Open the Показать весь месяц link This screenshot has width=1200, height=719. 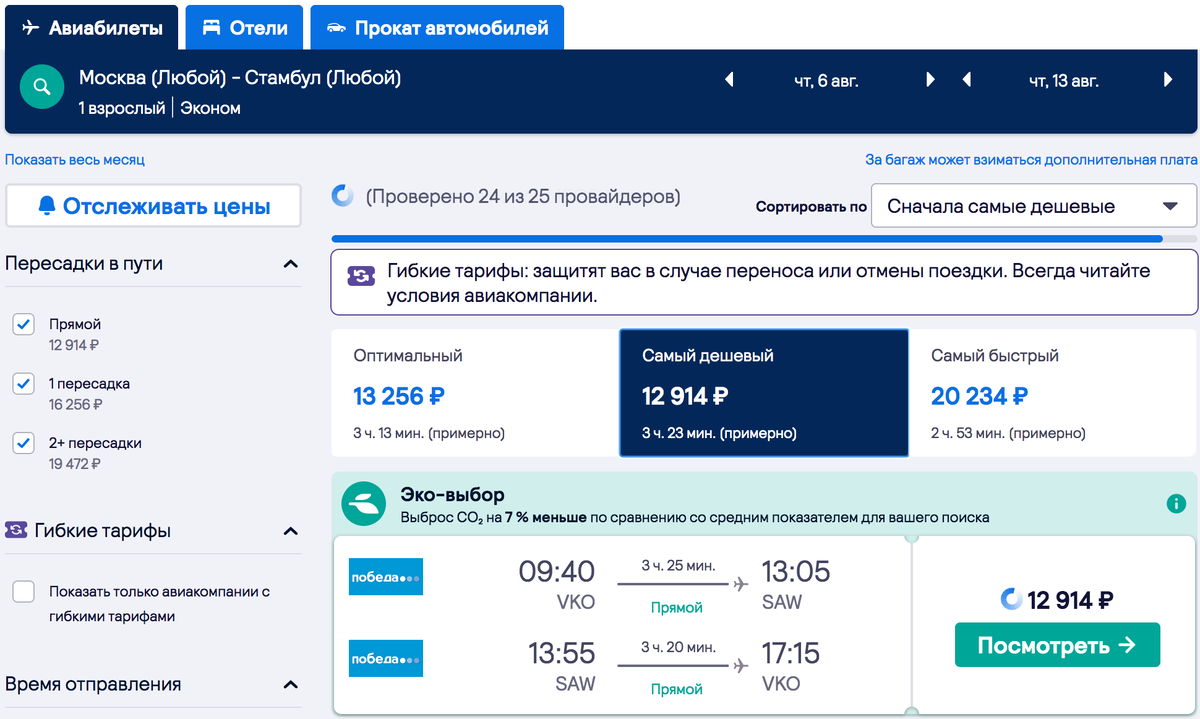[74, 160]
